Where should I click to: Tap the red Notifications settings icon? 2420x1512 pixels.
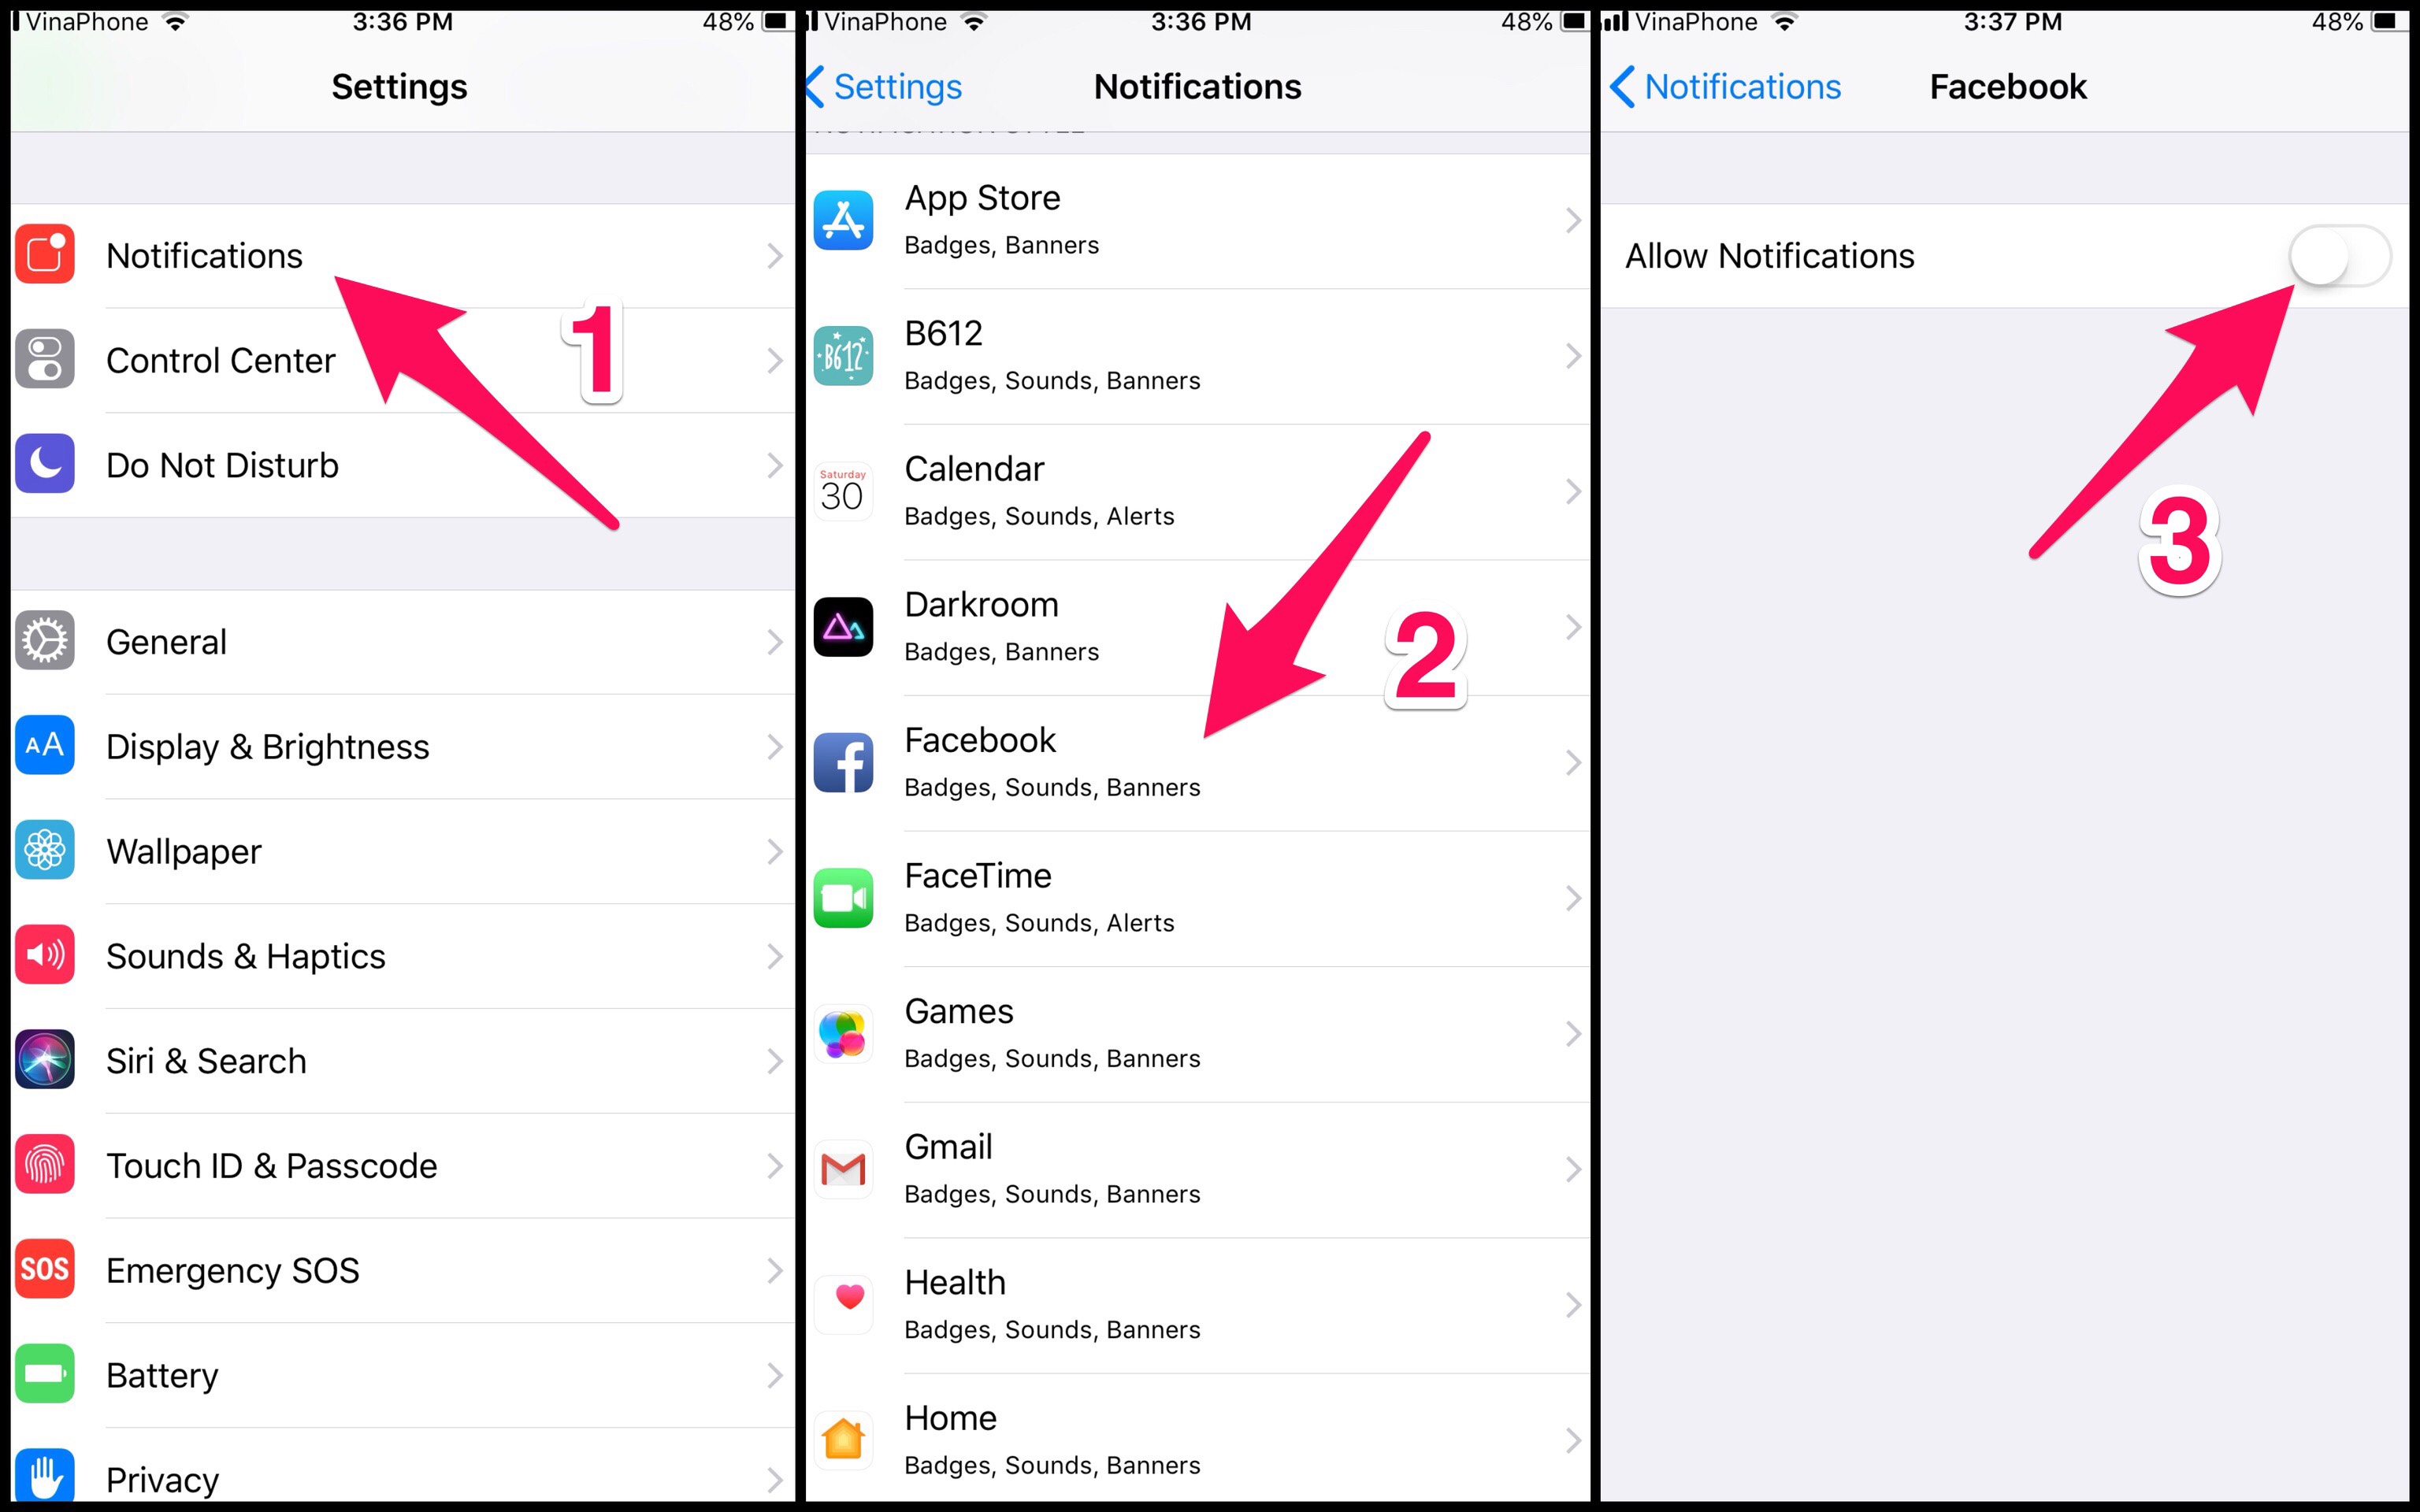point(45,255)
